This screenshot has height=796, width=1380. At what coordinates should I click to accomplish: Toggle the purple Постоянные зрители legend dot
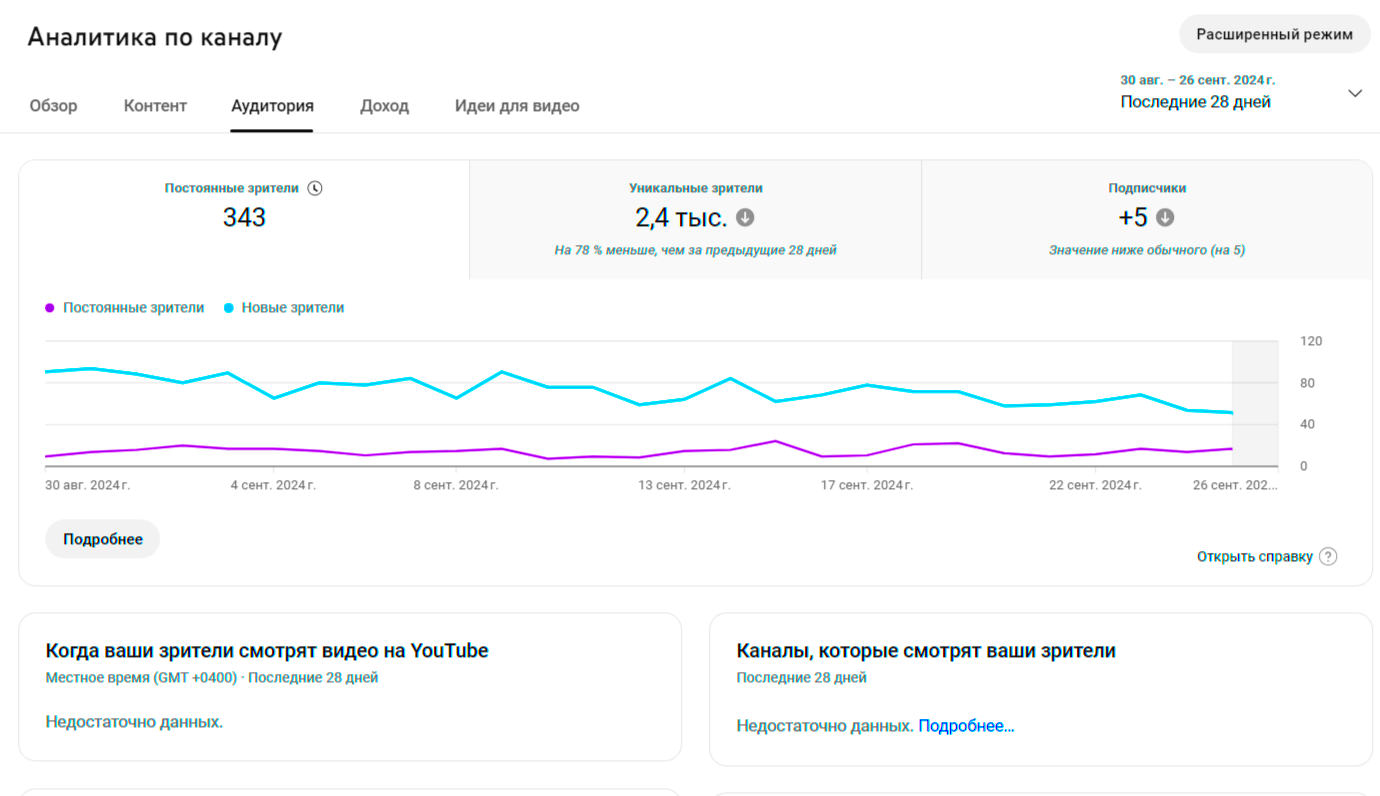tap(50, 308)
